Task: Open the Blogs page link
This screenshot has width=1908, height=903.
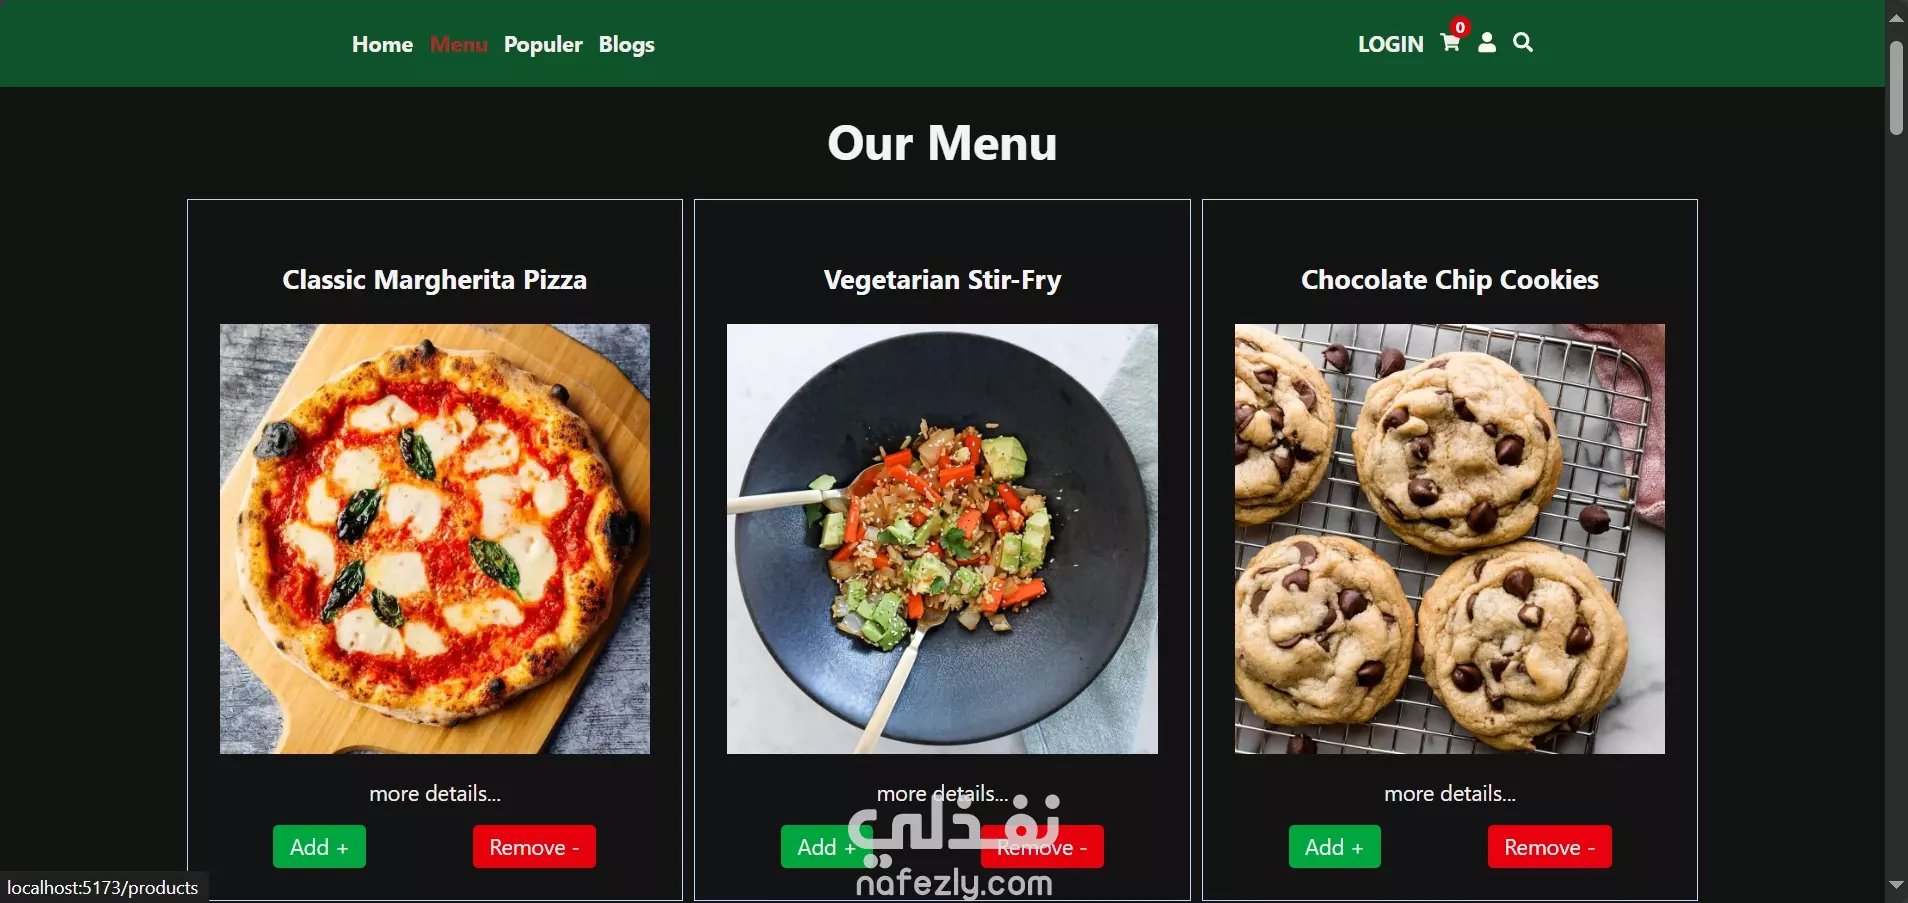Action: [627, 44]
